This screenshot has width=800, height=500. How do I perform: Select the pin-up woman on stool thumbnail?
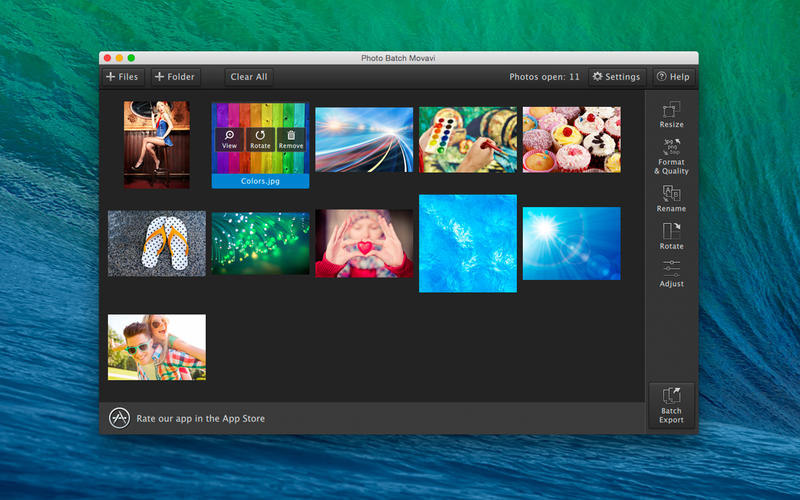click(x=157, y=145)
